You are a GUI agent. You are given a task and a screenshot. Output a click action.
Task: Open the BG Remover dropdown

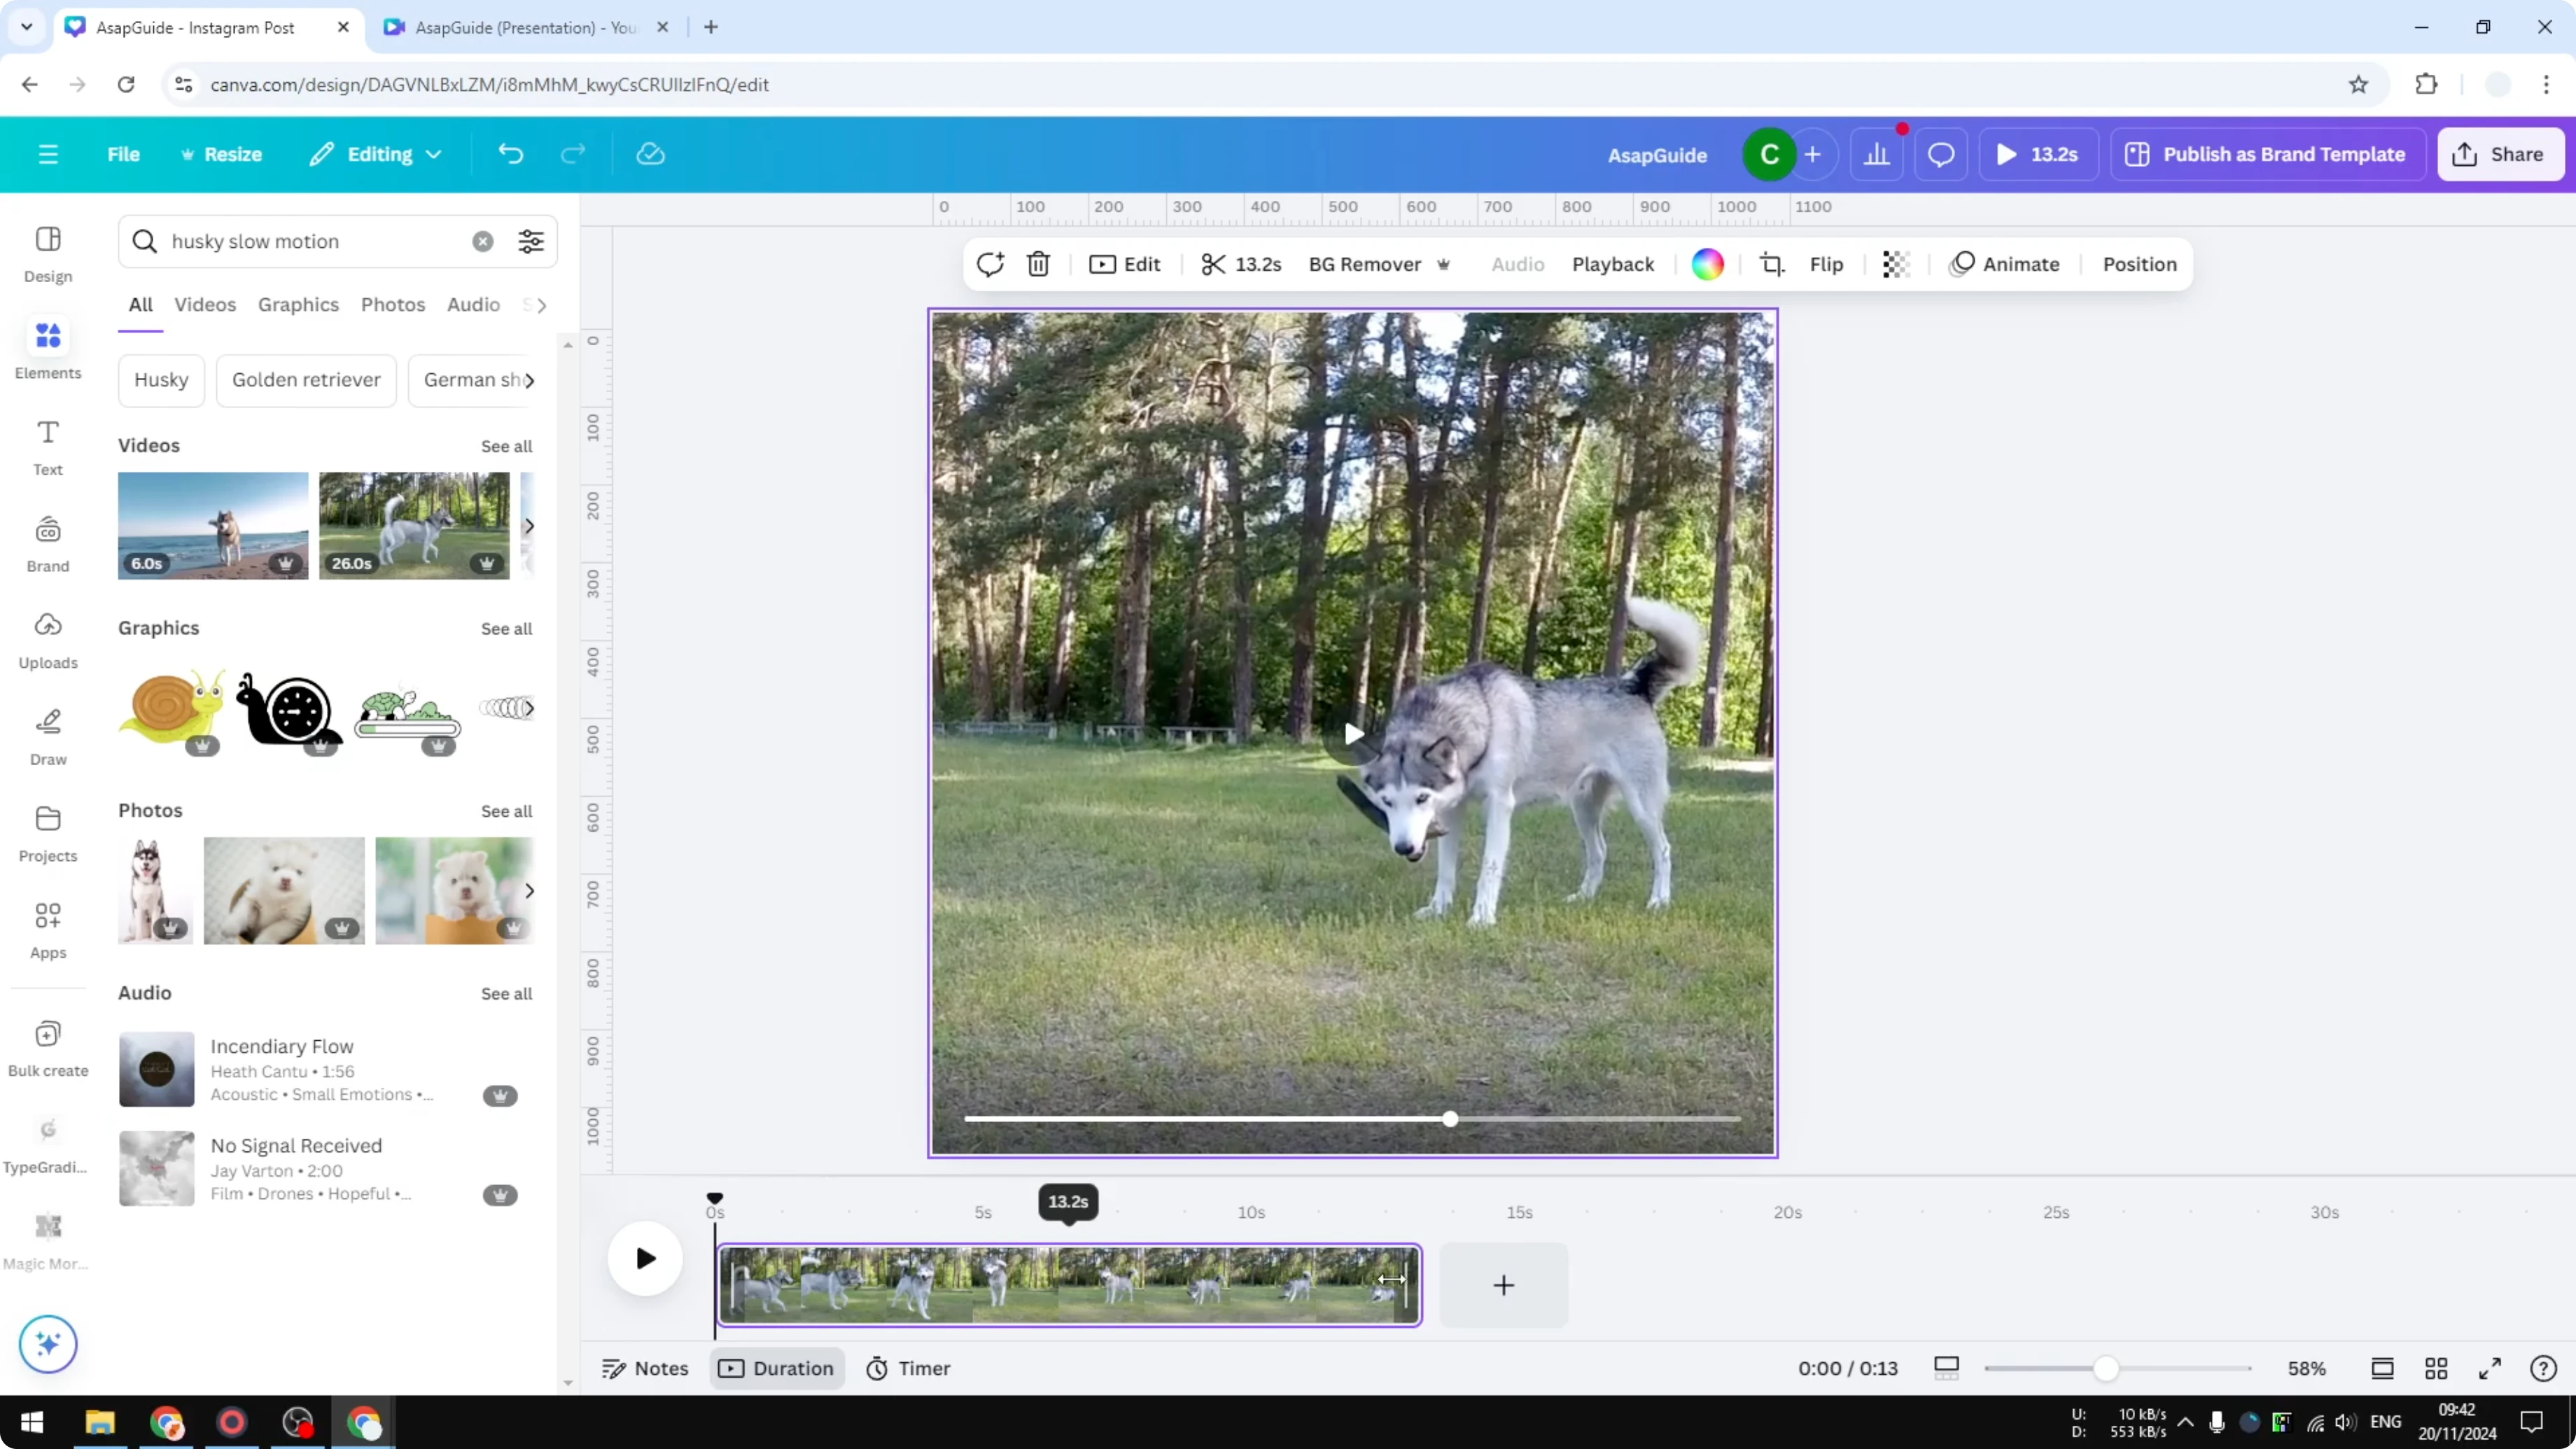pyautogui.click(x=1443, y=264)
